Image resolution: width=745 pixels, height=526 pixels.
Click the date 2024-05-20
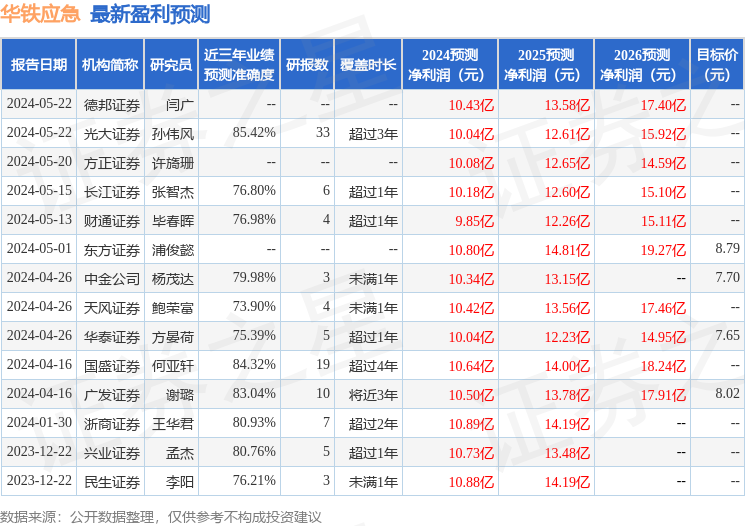pos(39,162)
